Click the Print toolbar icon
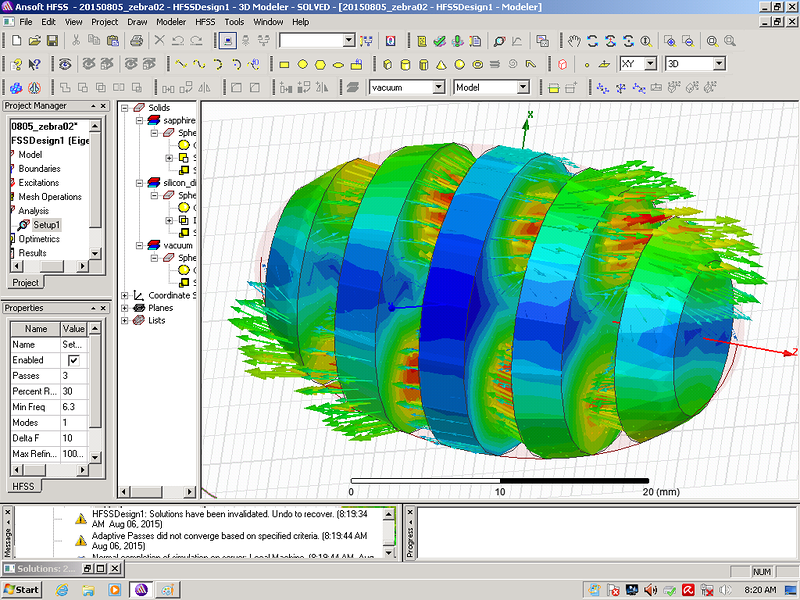The width and height of the screenshot is (800, 600). point(136,41)
